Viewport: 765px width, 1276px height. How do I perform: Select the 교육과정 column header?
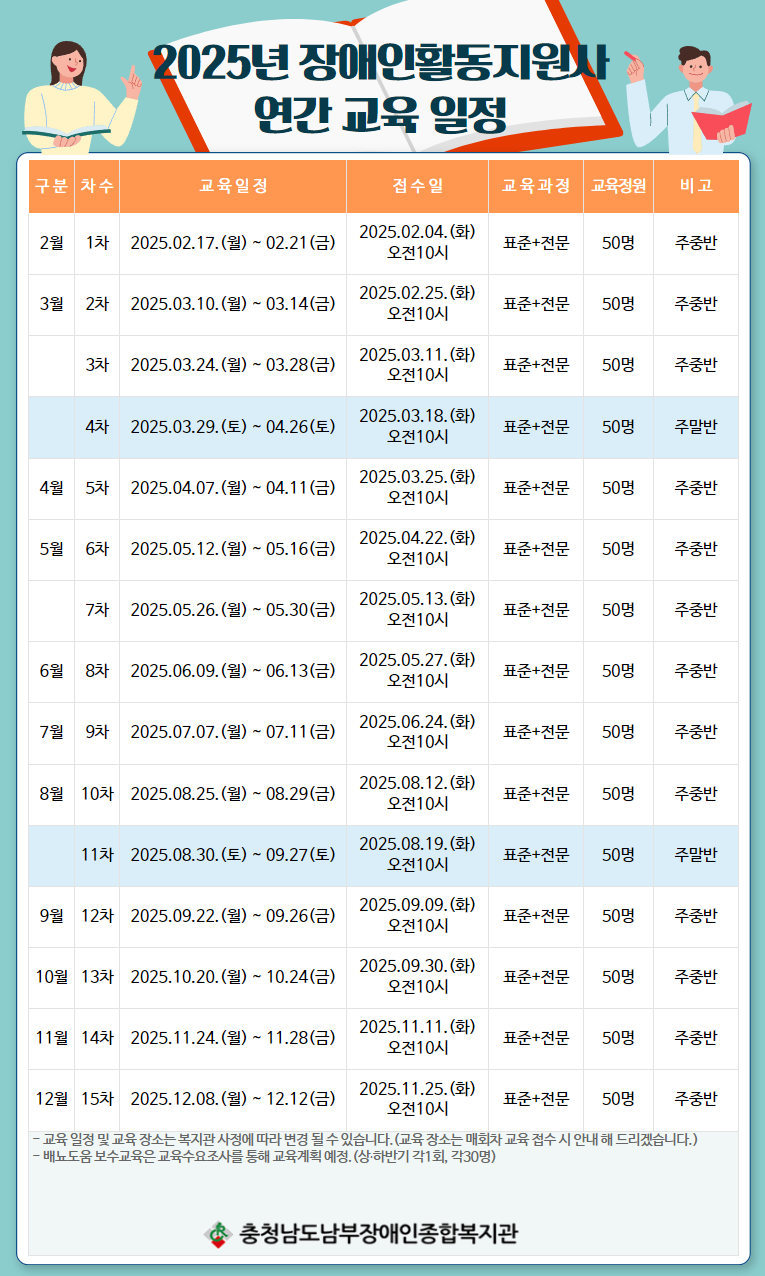535,186
